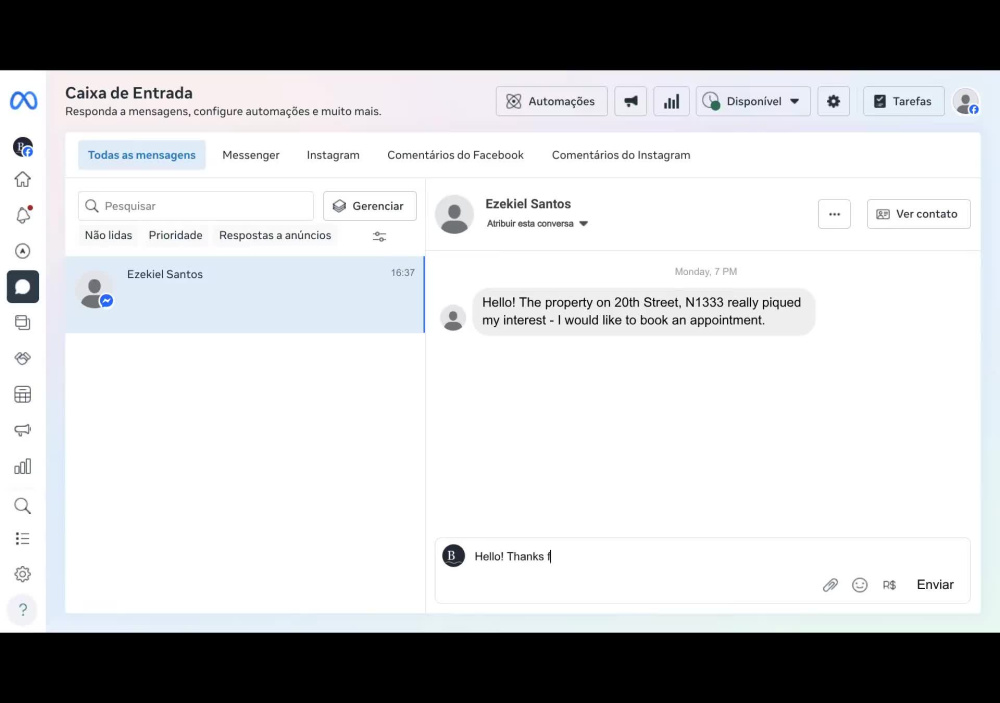The width and height of the screenshot is (1000, 703).
Task: Send the message with Enviar
Action: 935,585
